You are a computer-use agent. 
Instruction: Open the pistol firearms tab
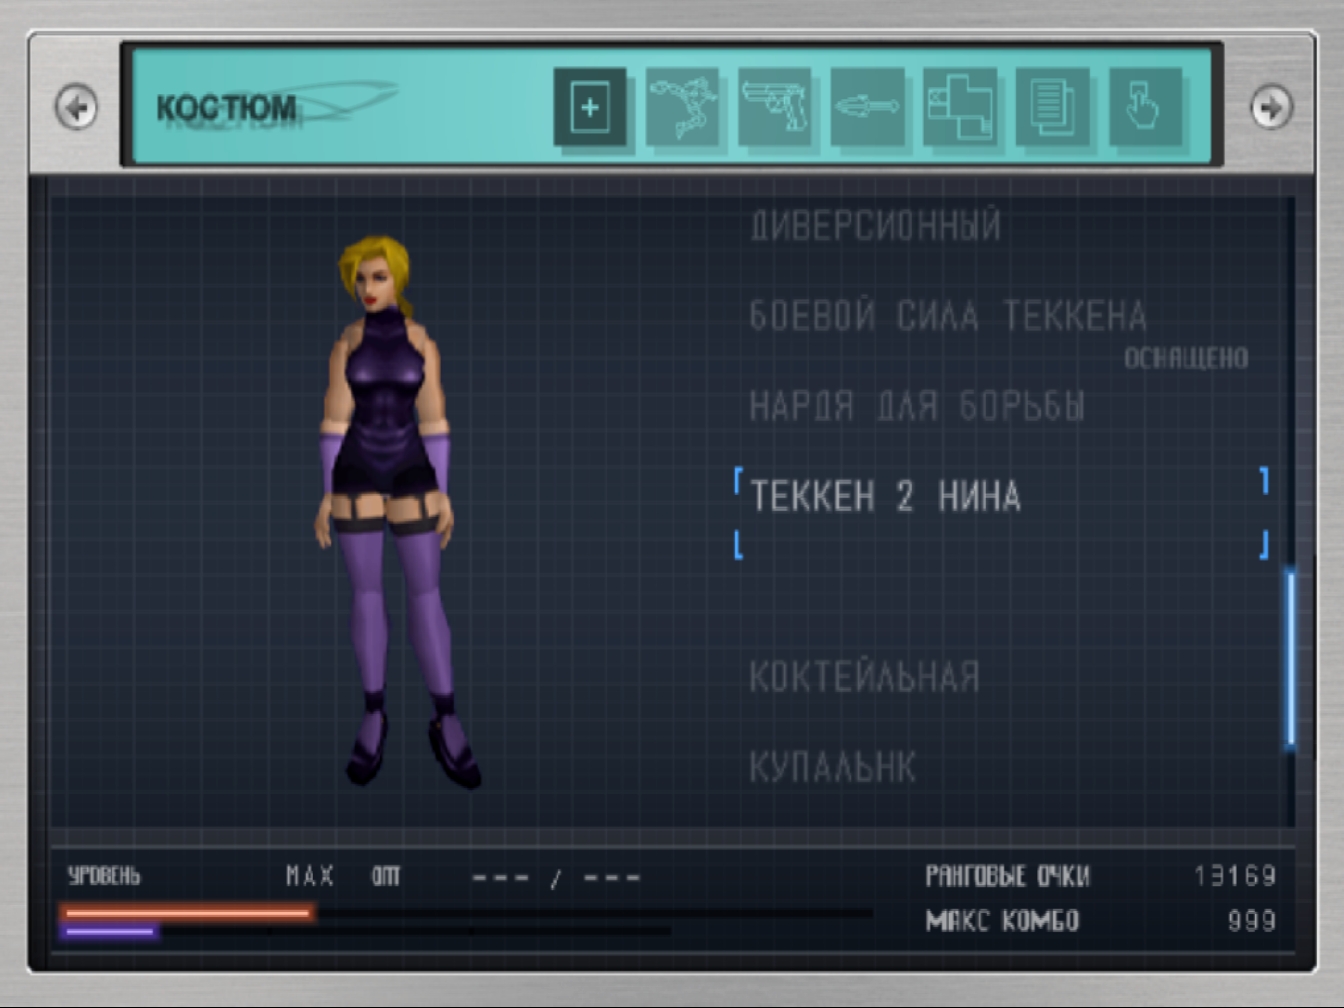(x=775, y=107)
